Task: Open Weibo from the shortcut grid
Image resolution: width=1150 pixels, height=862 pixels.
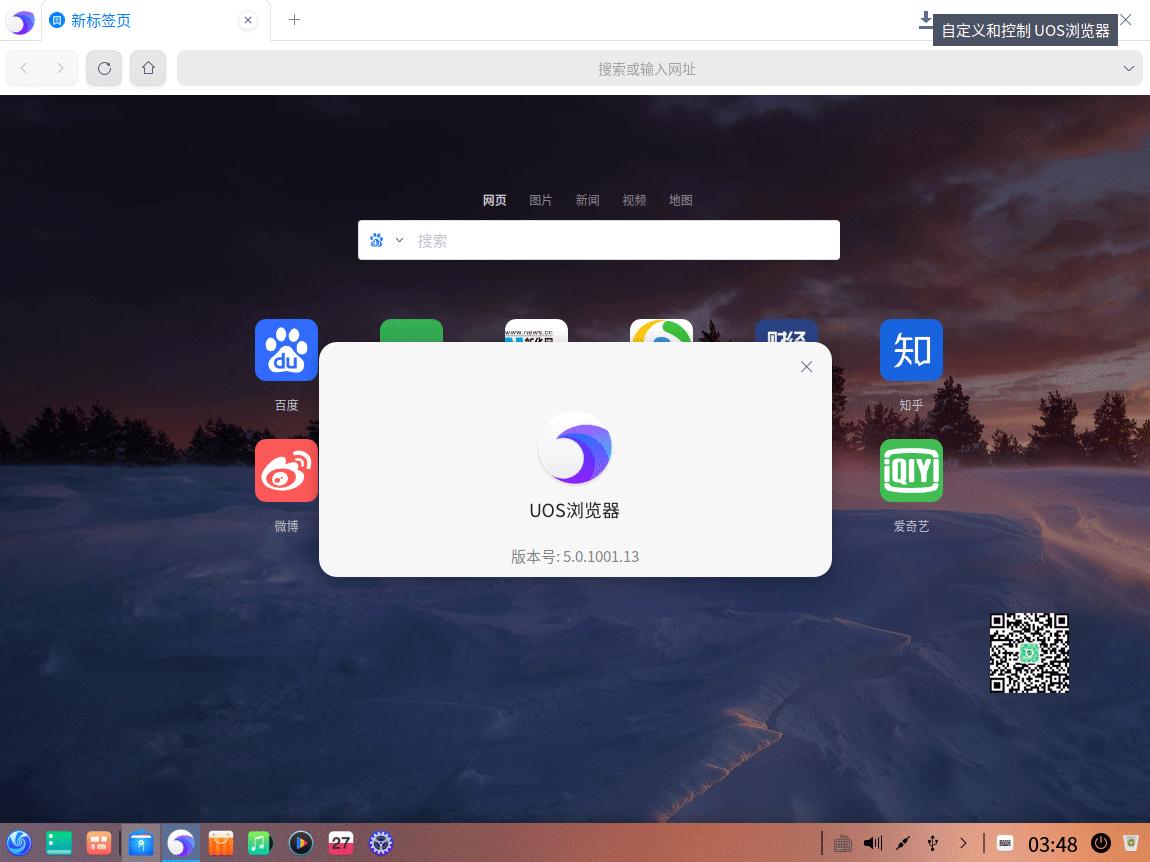Action: coord(286,470)
